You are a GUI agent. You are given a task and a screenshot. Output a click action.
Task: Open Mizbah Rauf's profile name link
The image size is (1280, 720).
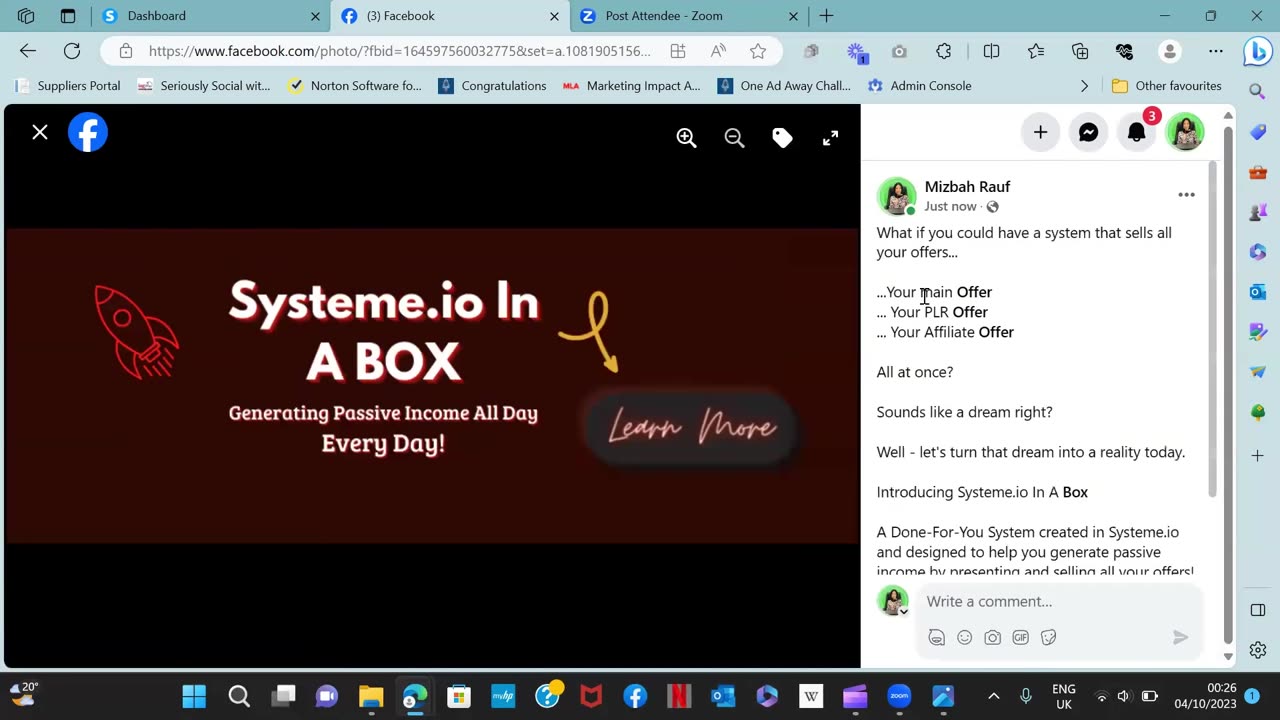coord(967,187)
